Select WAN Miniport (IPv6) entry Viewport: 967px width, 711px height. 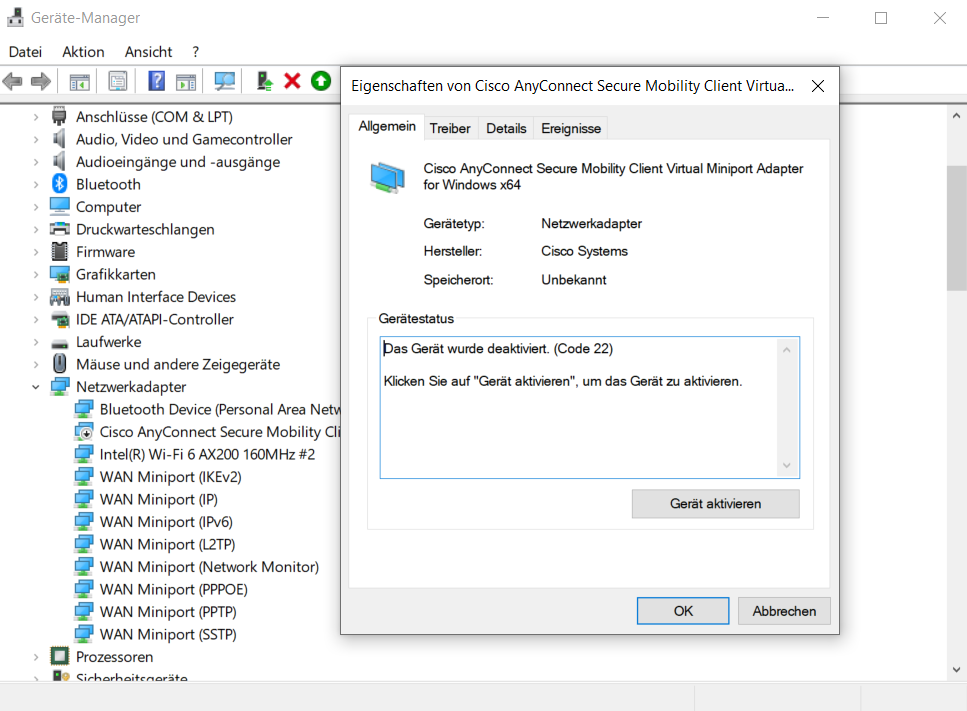166,522
